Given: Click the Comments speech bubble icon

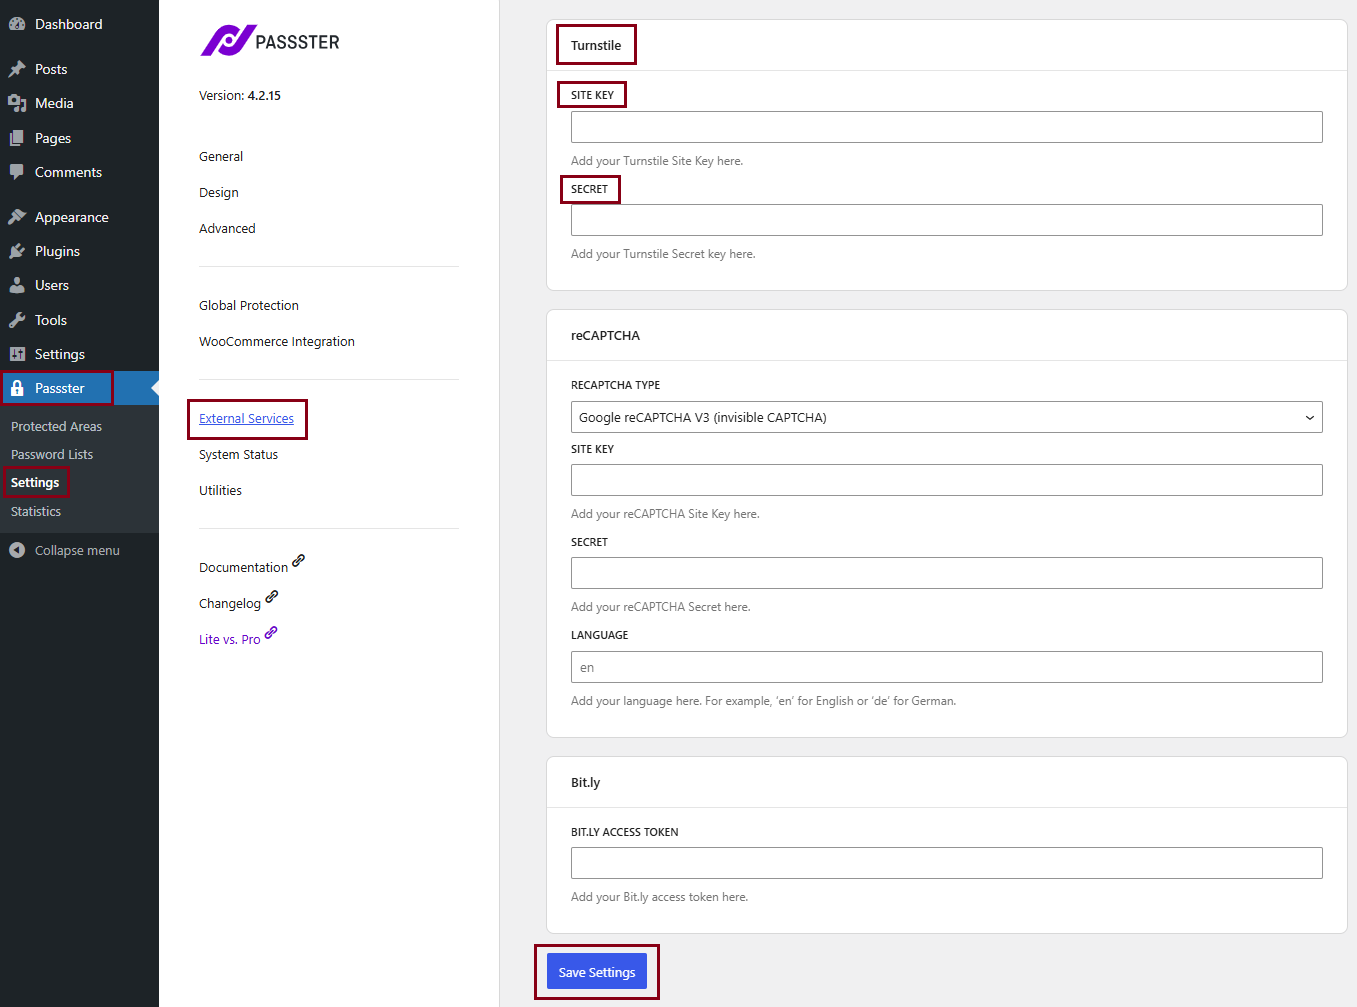Looking at the screenshot, I should [x=17, y=172].
